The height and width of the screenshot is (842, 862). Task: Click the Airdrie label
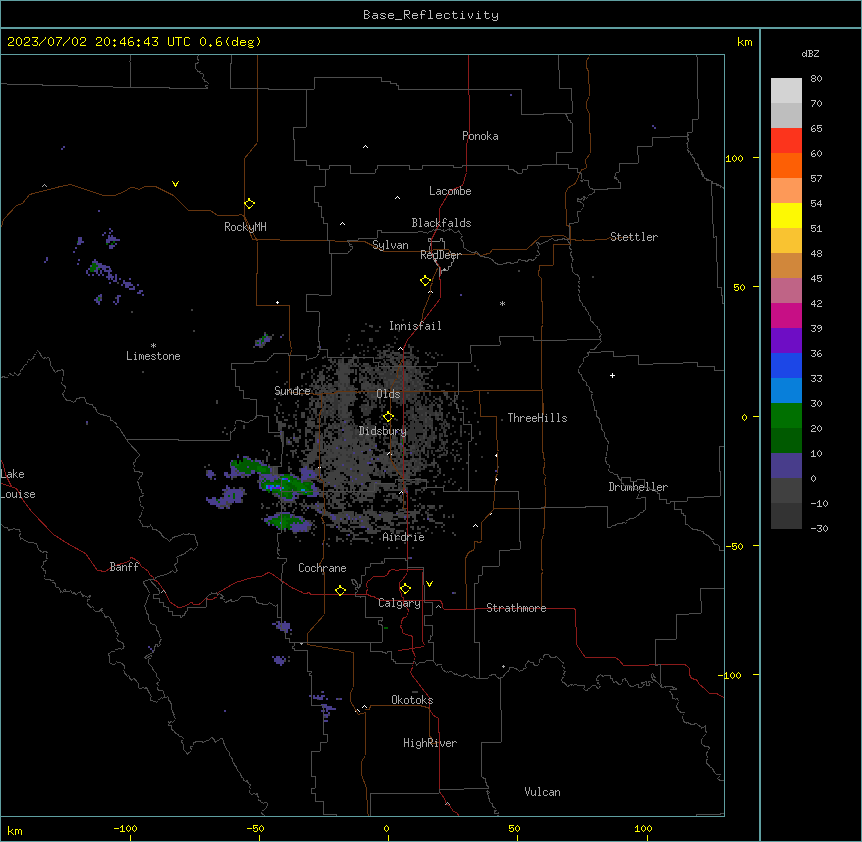403,537
